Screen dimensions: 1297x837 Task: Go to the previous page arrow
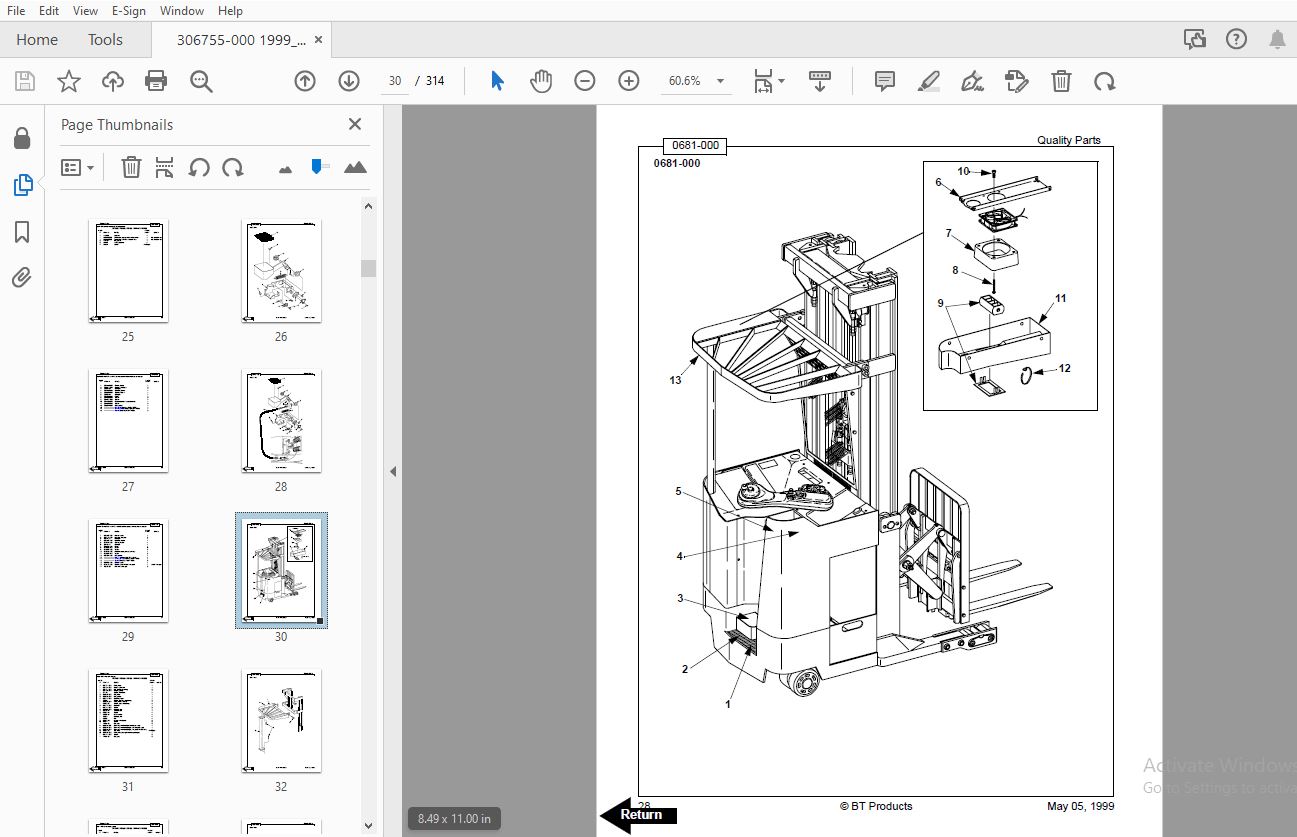(x=305, y=81)
